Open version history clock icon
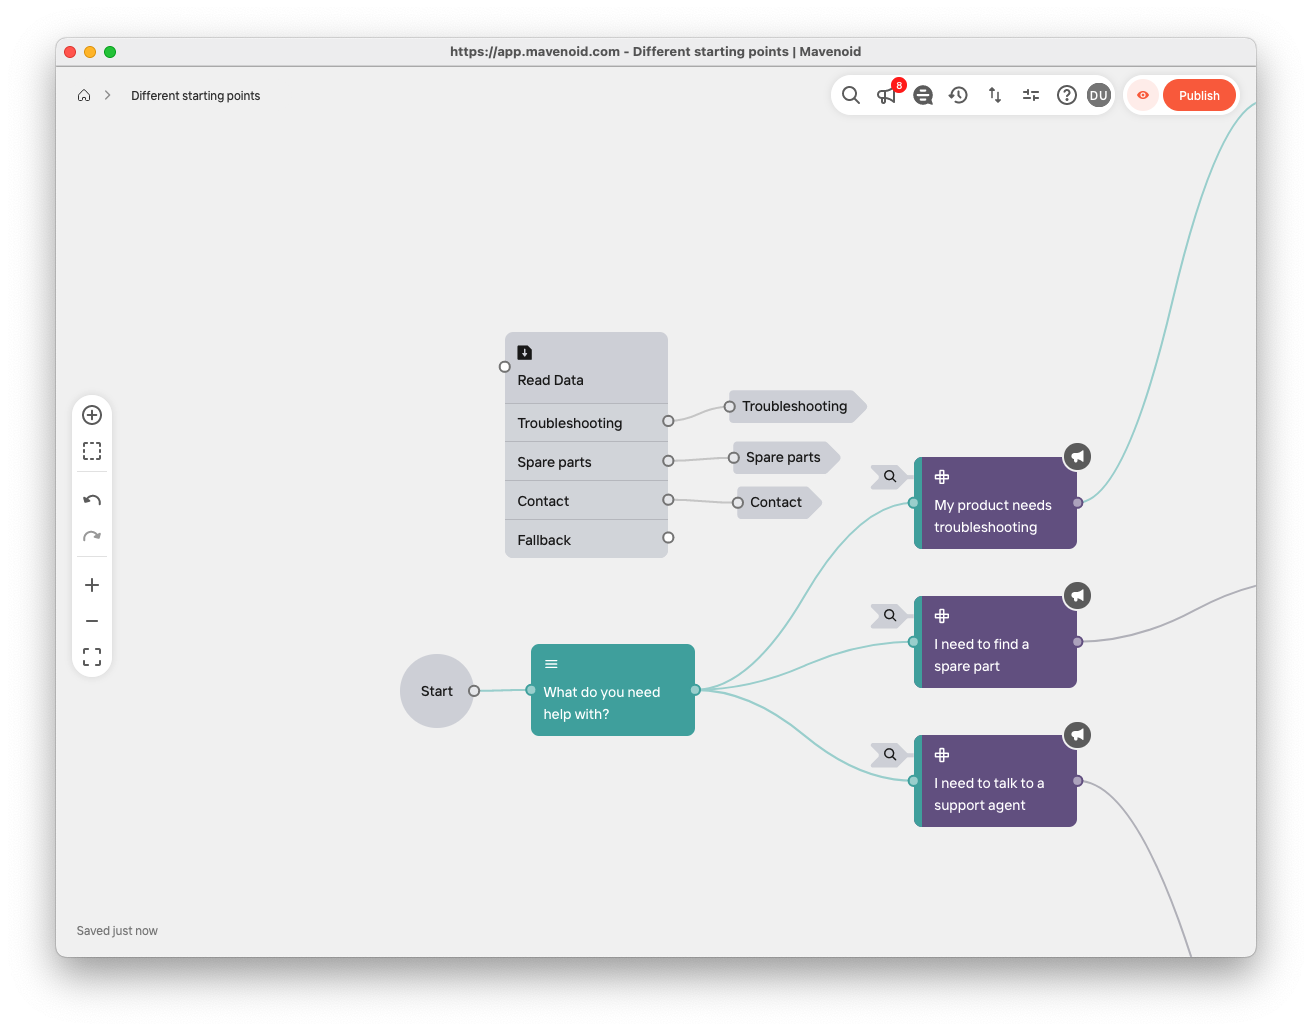The width and height of the screenshot is (1312, 1031). [x=958, y=95]
